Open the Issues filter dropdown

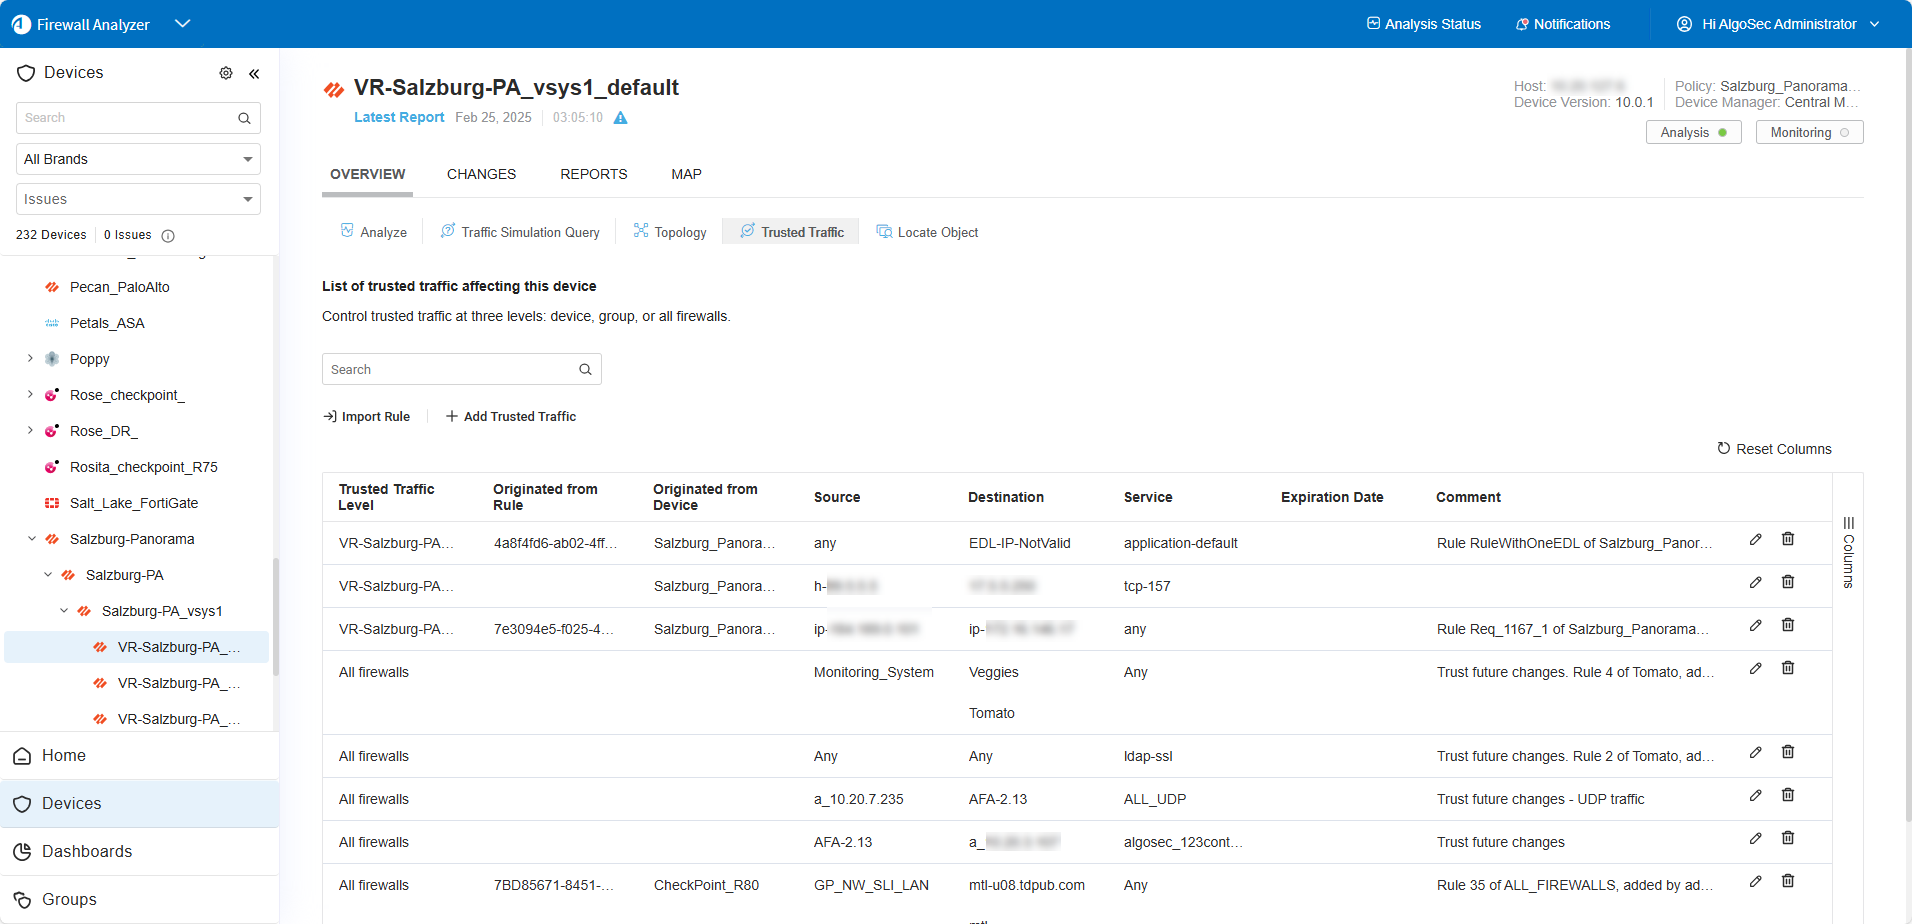click(x=138, y=199)
